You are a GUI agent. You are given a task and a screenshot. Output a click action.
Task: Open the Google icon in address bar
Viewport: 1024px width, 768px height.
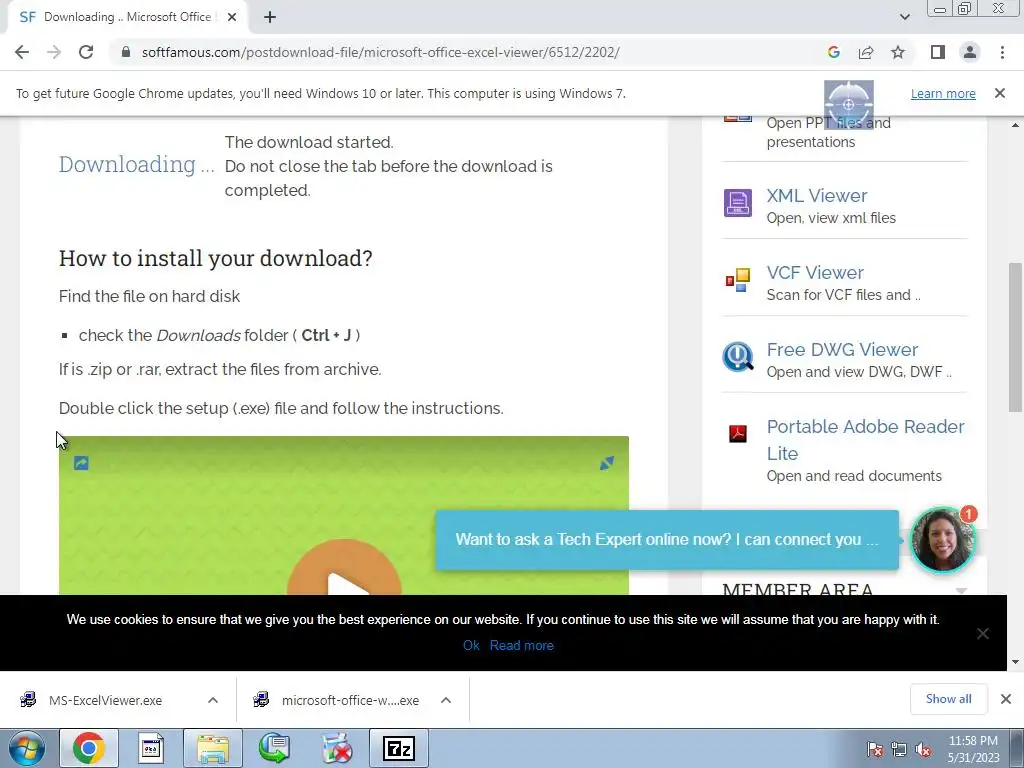point(833,52)
